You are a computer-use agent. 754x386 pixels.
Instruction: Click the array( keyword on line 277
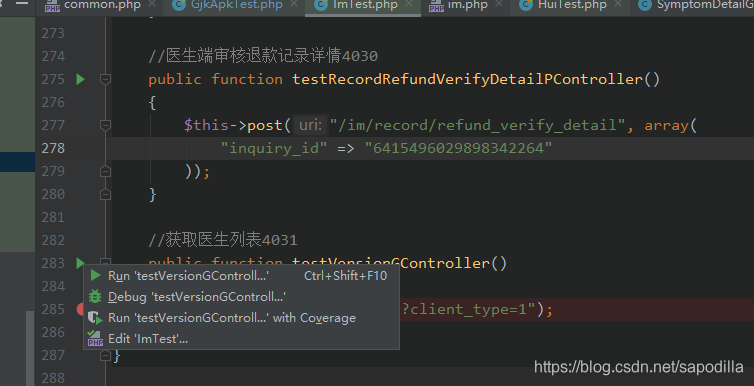click(x=671, y=125)
